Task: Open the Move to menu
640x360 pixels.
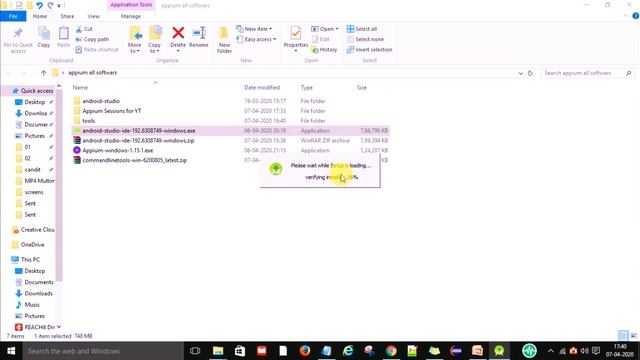Action: coord(135,40)
